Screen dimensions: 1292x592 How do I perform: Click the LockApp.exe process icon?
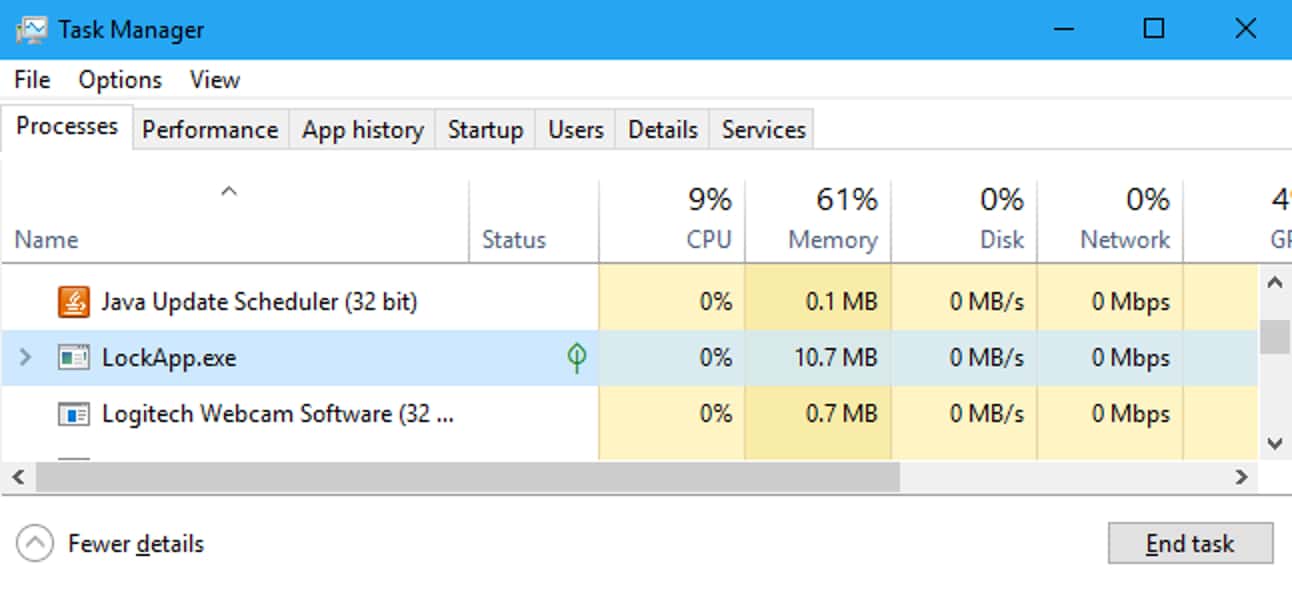74,357
